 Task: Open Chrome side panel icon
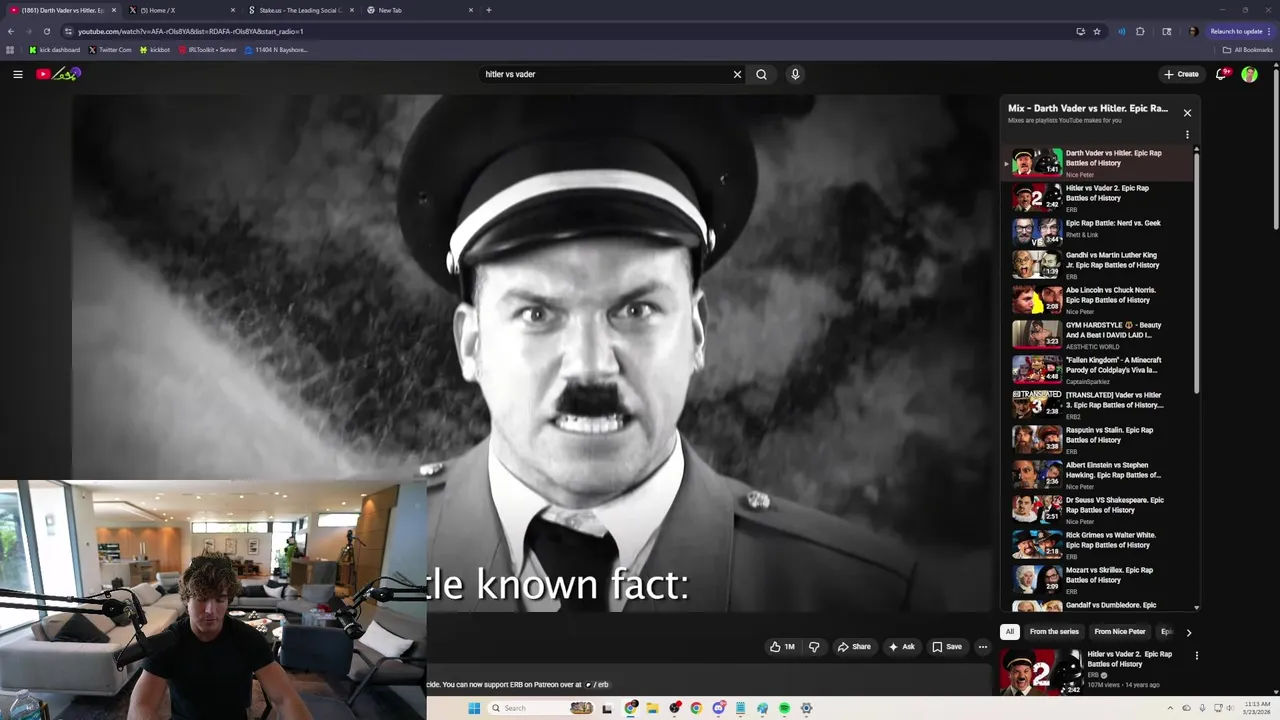pyautogui.click(x=1167, y=31)
